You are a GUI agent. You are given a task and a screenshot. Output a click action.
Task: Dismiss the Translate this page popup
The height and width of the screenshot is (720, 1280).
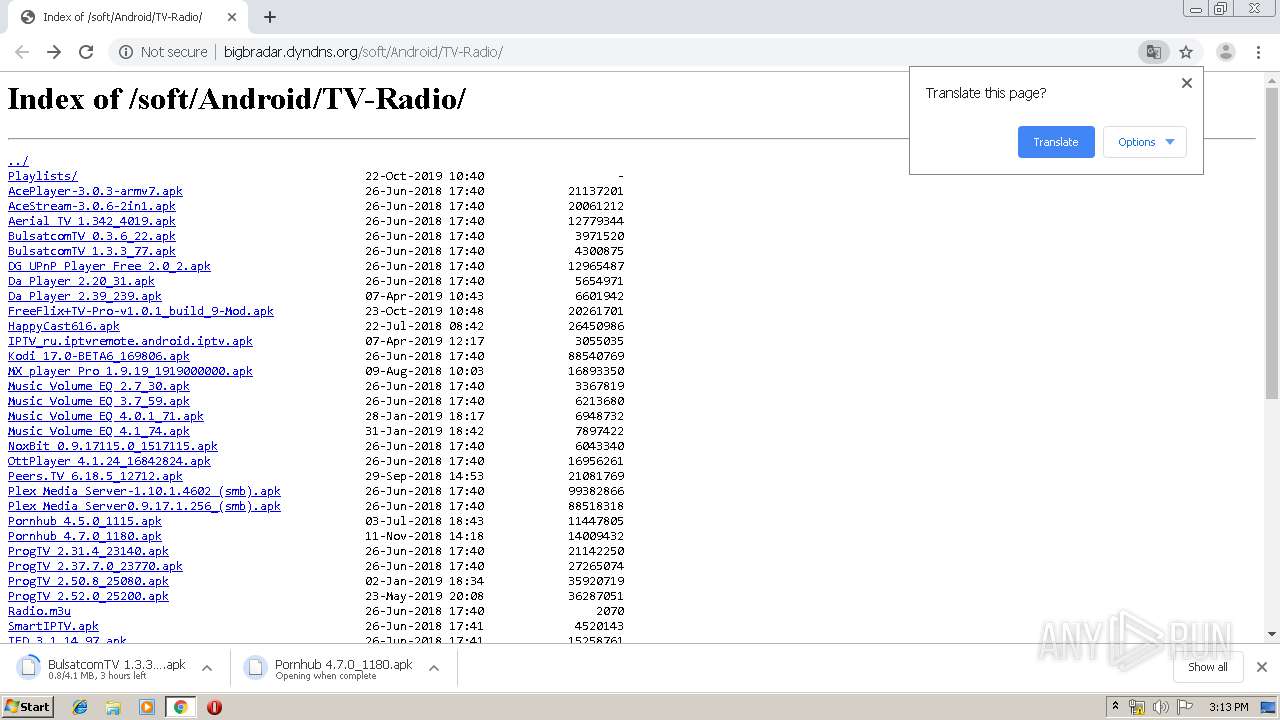point(1187,83)
